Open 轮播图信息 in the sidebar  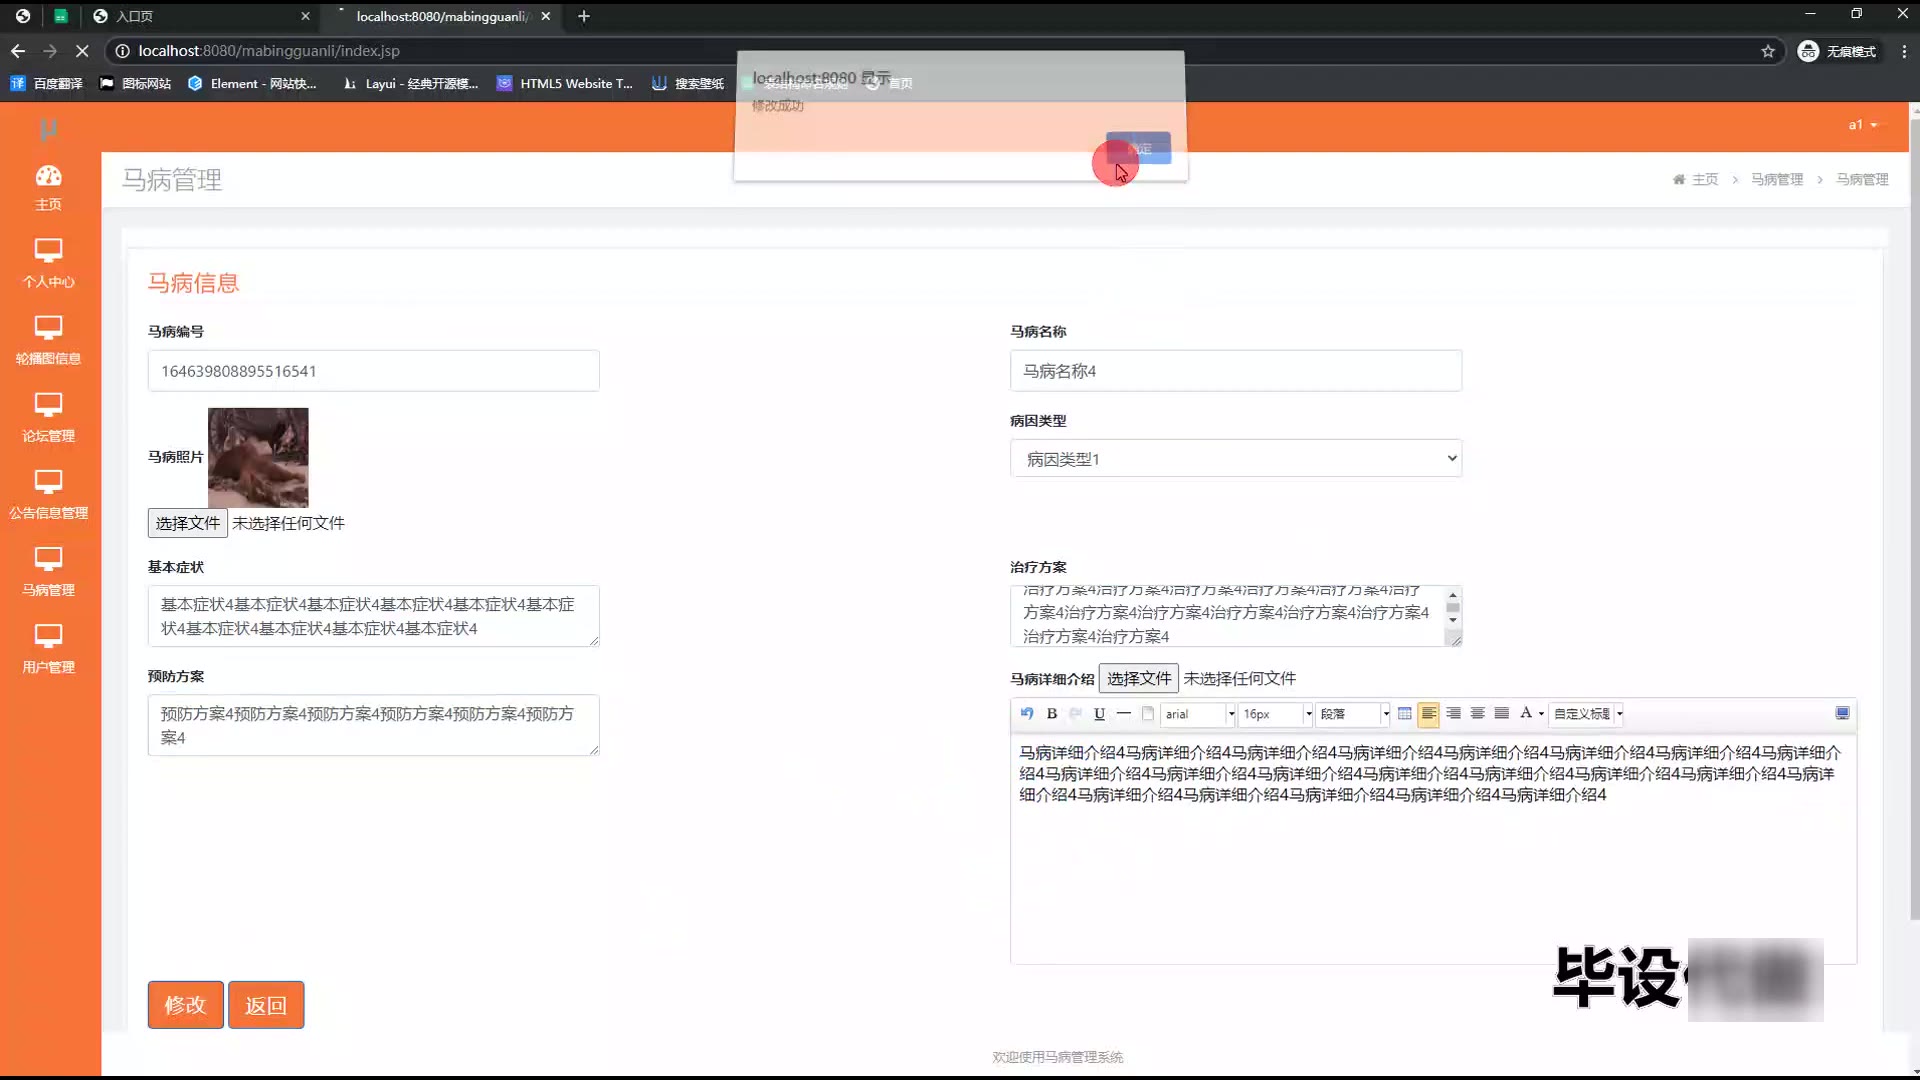click(x=48, y=341)
